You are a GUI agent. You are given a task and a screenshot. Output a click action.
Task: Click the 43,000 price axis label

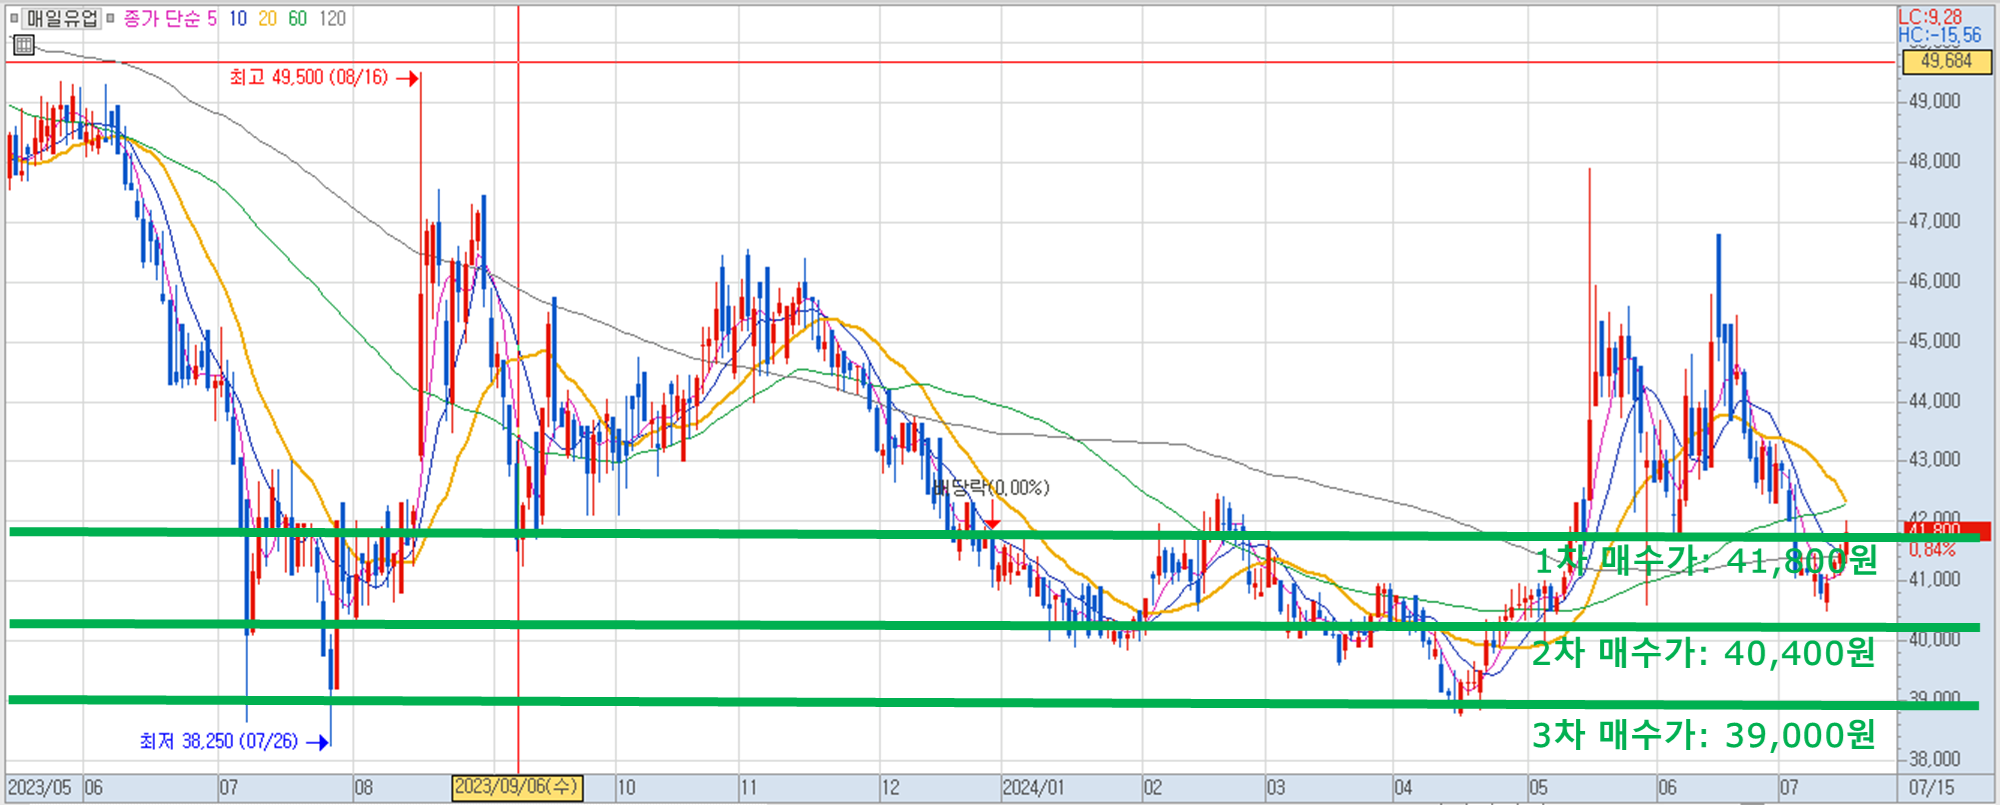[x=1934, y=460]
